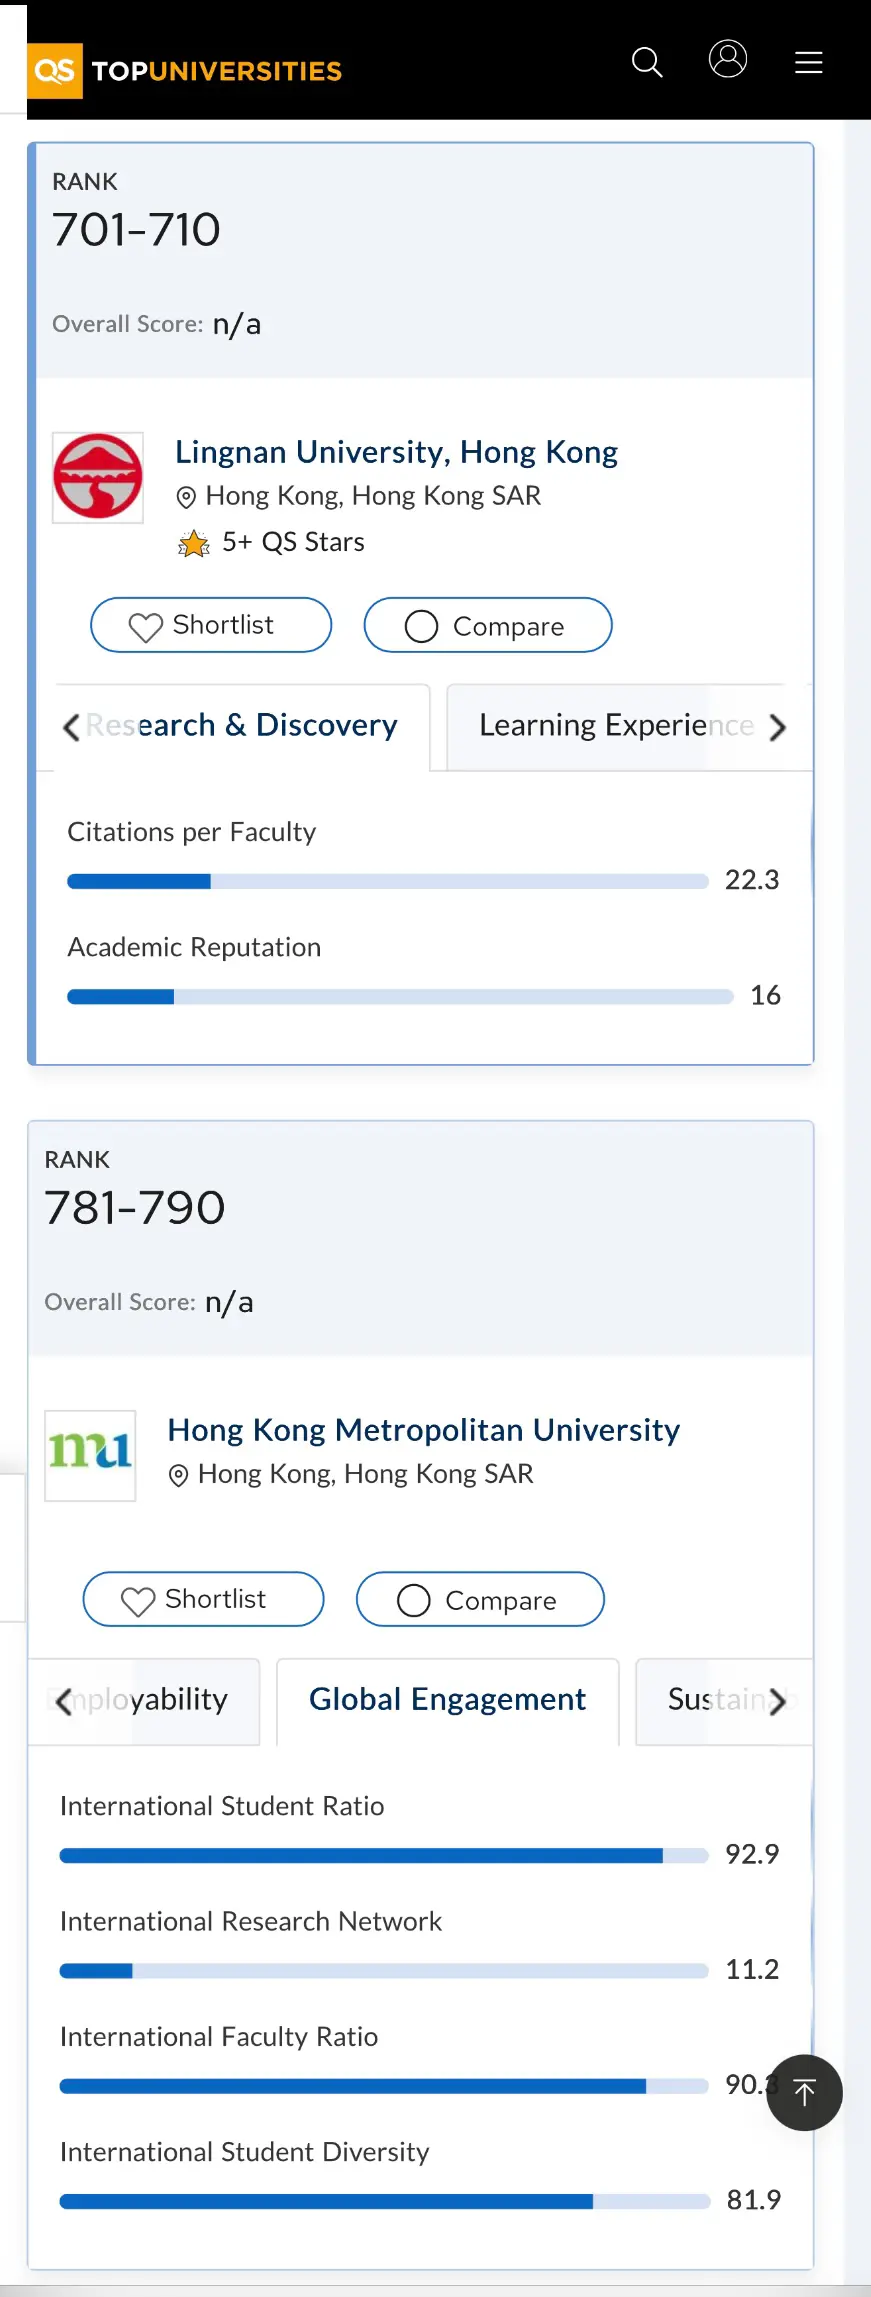Image resolution: width=871 pixels, height=2297 pixels.
Task: Click the International Student Ratio progress bar
Action: coord(384,1855)
